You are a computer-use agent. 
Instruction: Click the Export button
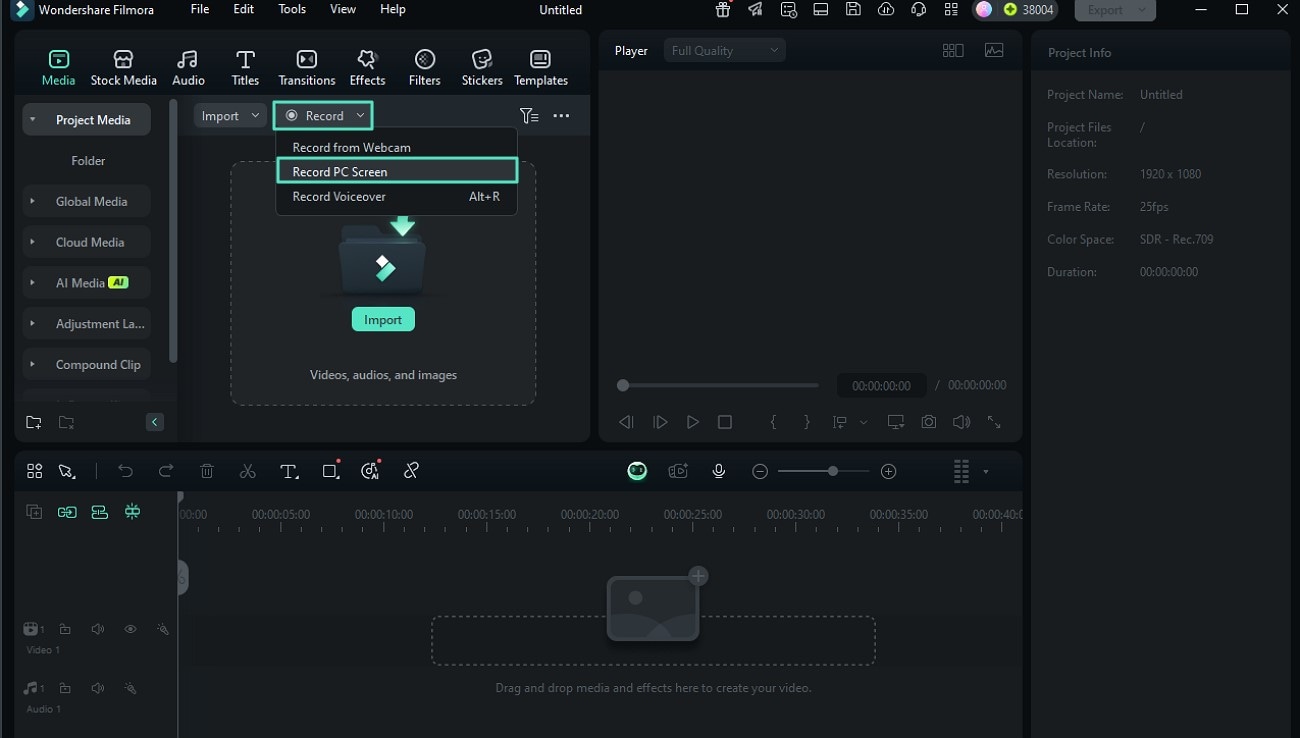point(1115,10)
